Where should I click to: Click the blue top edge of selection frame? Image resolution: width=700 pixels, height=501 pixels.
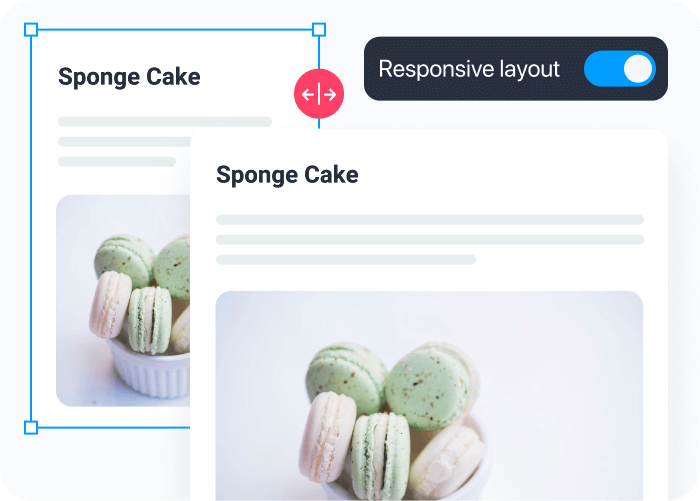point(175,30)
